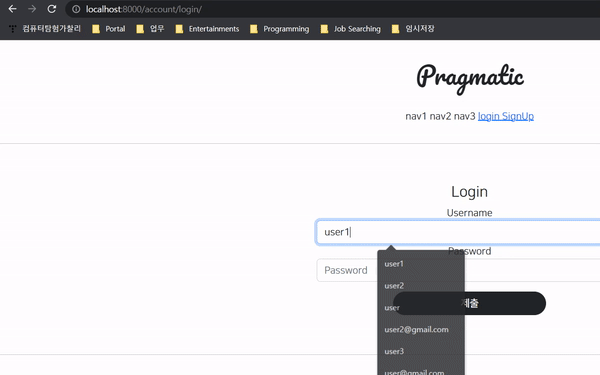Open the Entertainments bookmark folder
The image size is (600, 375).
pyautogui.click(x=207, y=29)
